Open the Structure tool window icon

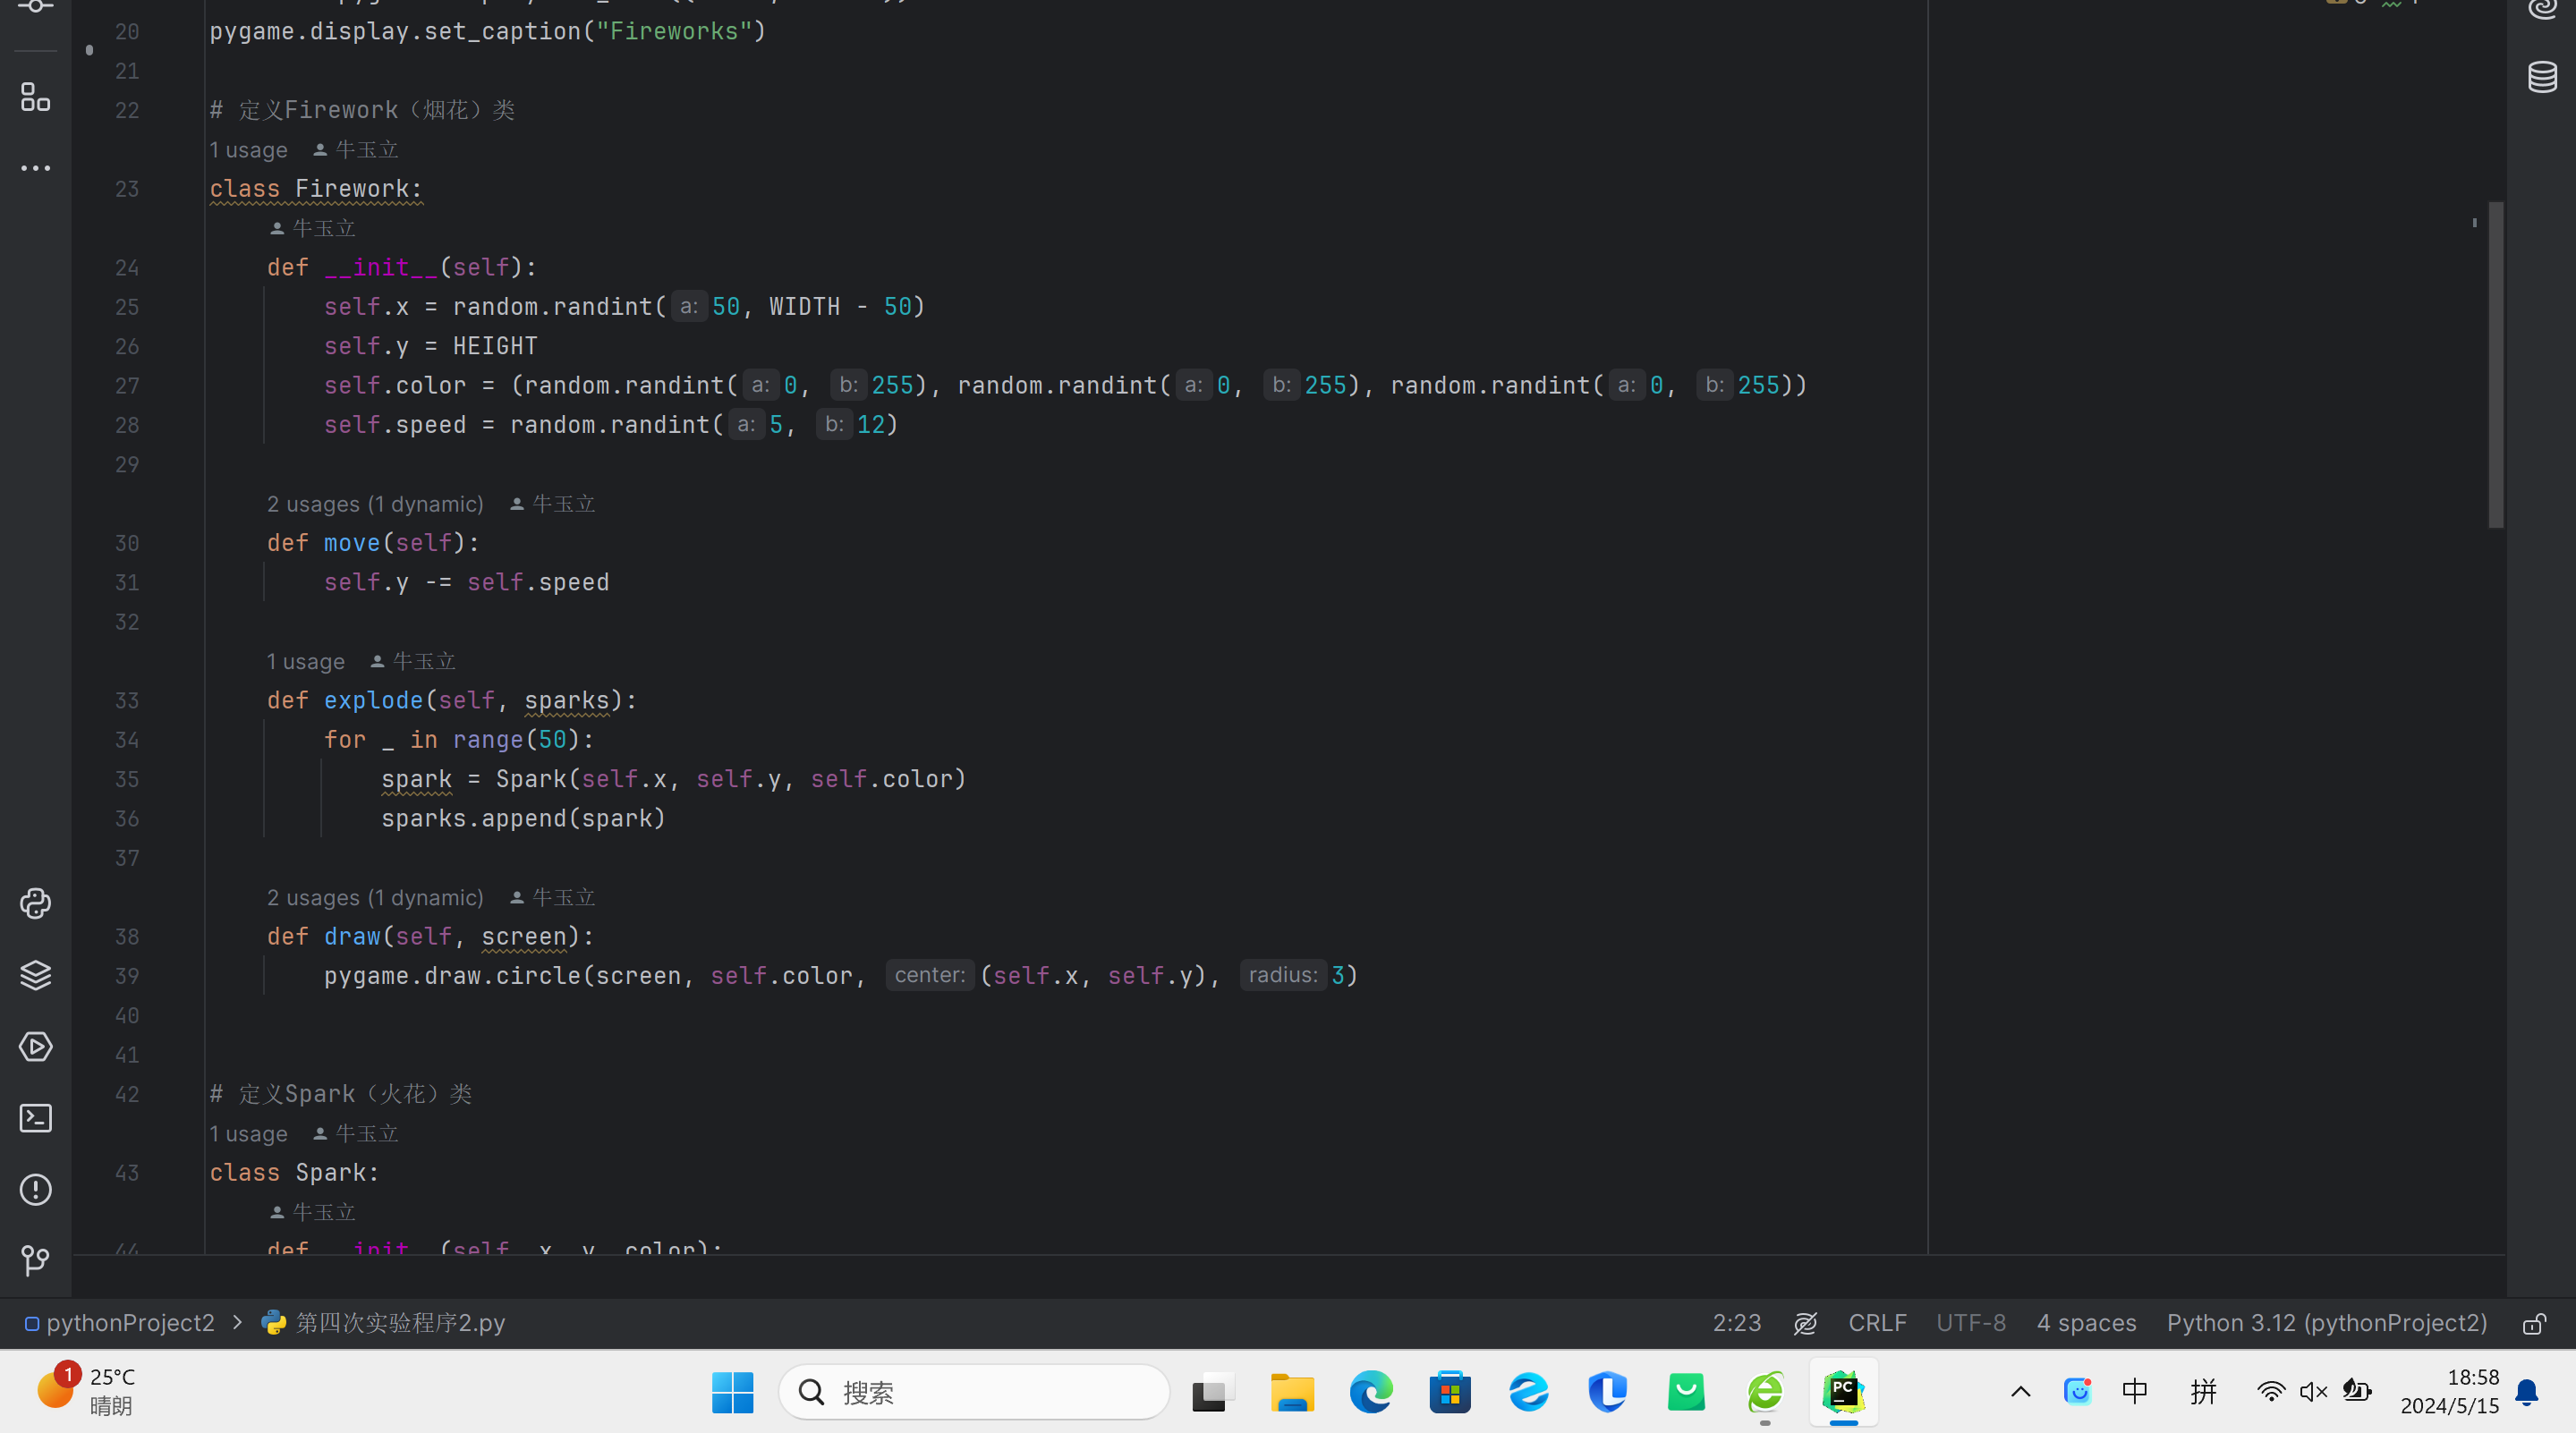pyautogui.click(x=35, y=97)
